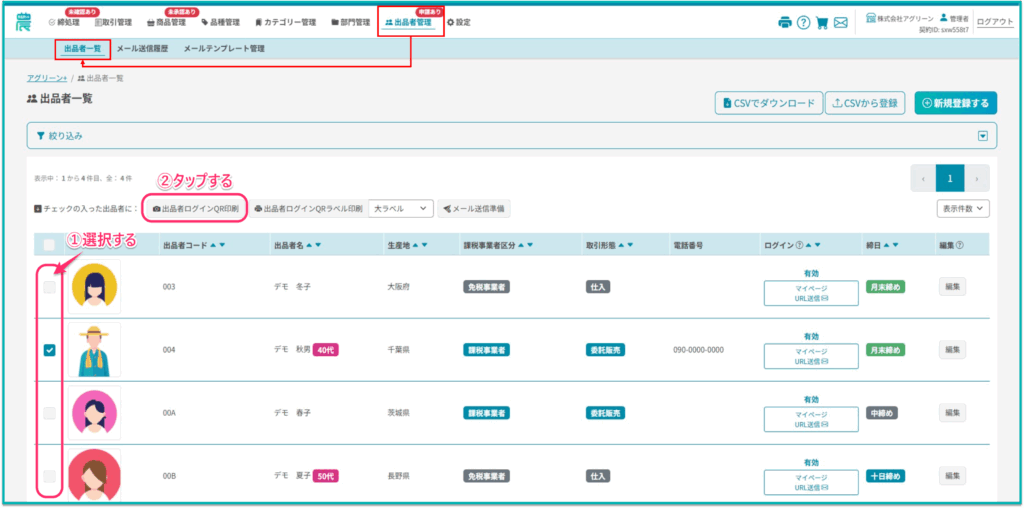Click the app logo at top left

(x=24, y=22)
